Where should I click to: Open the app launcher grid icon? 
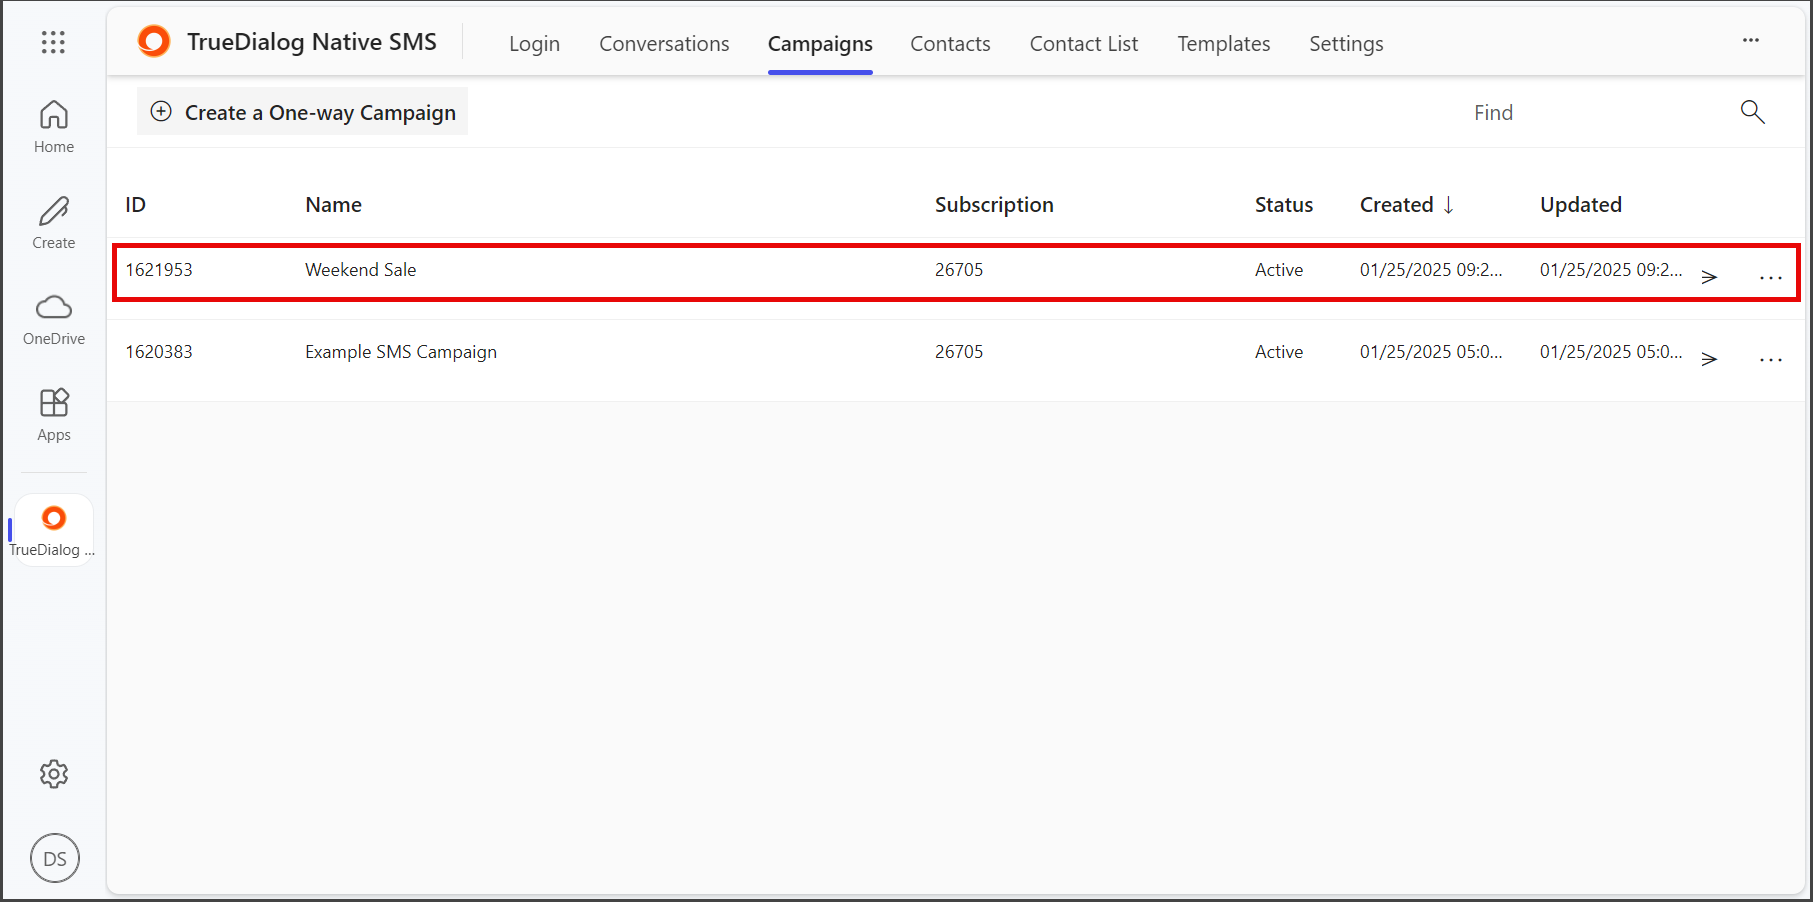53,42
